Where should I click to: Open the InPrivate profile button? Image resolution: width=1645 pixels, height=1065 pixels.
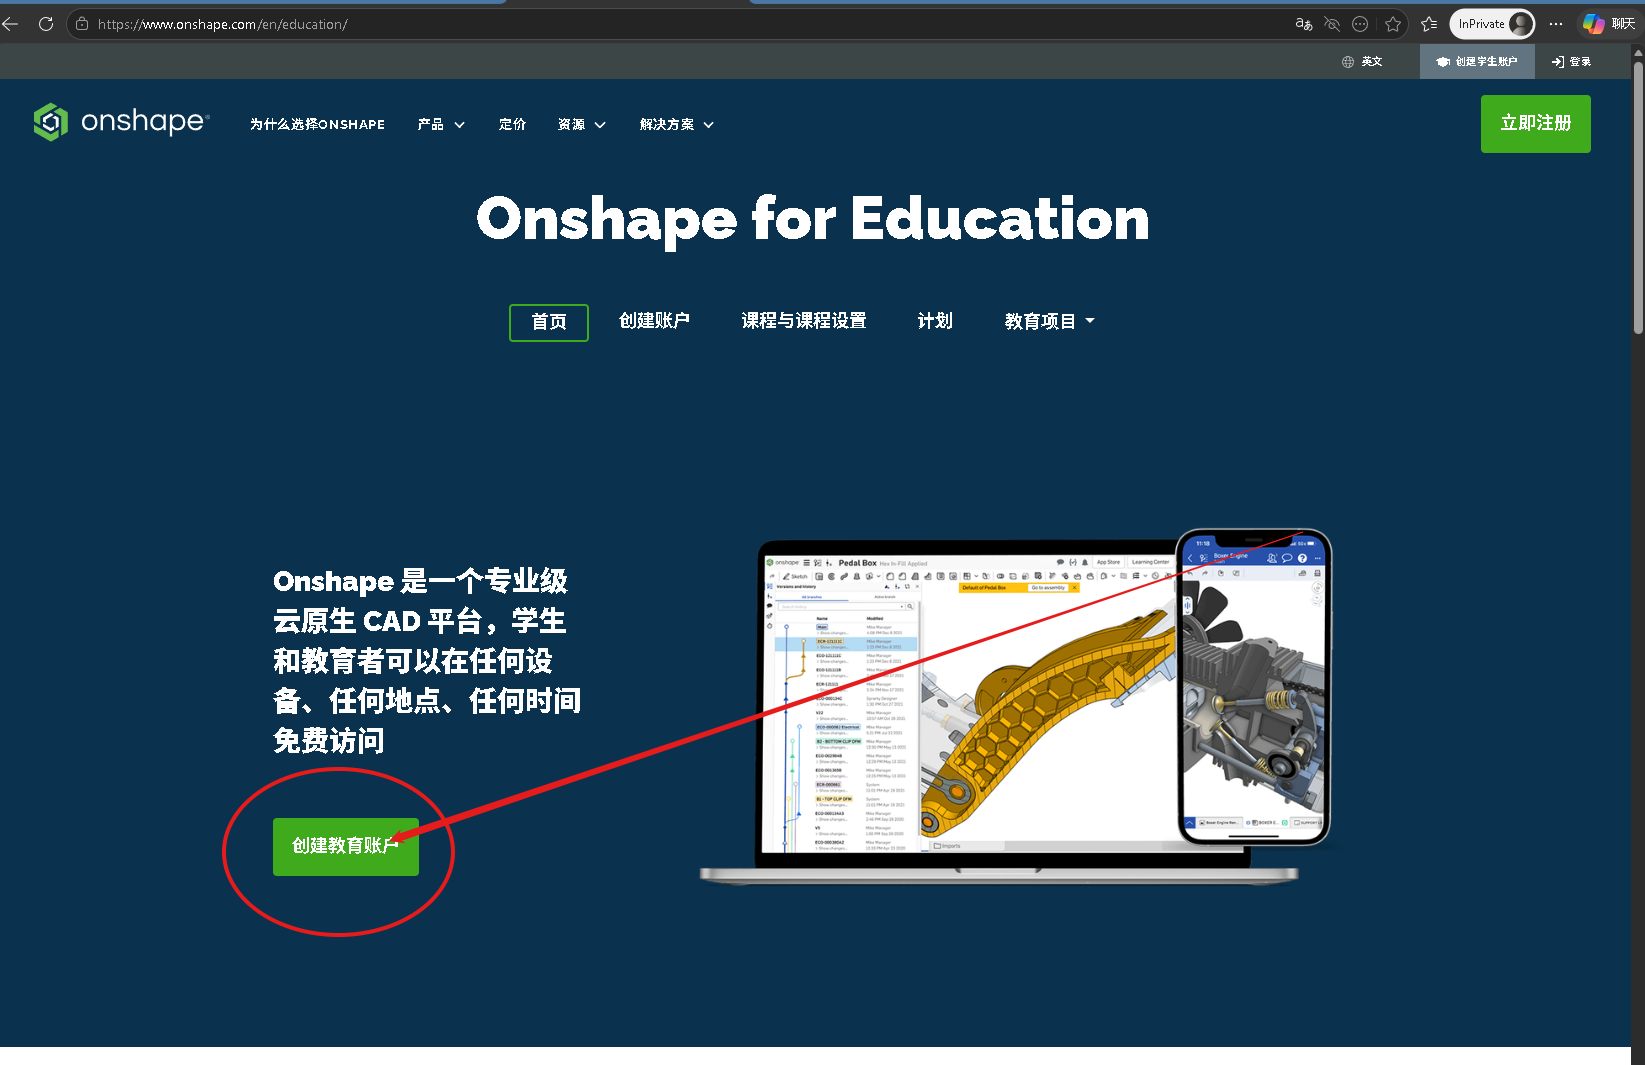pos(1492,24)
